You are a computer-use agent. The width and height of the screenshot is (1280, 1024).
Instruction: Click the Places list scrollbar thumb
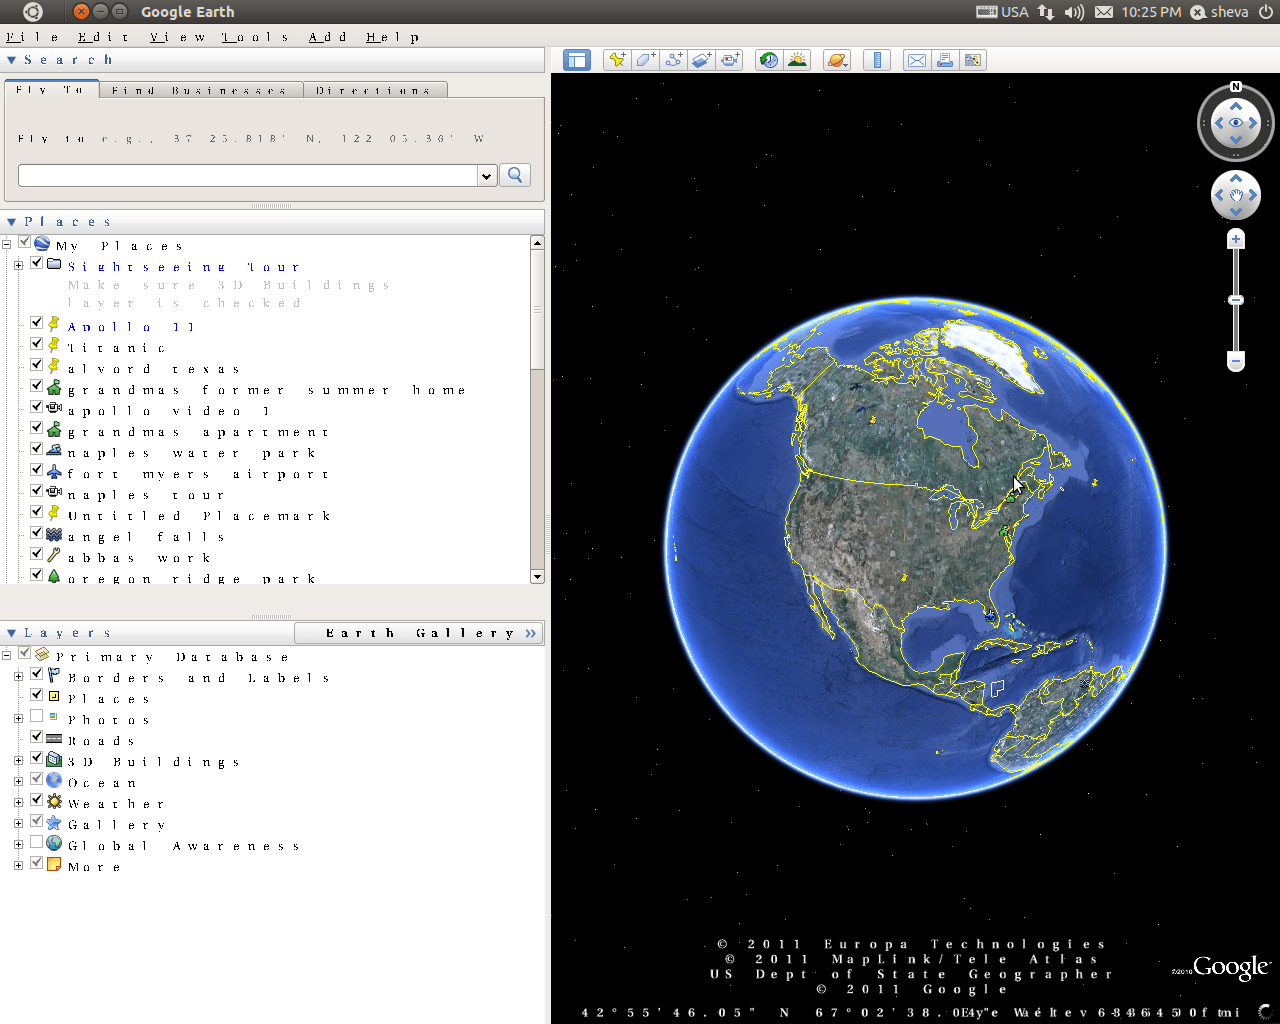(537, 309)
